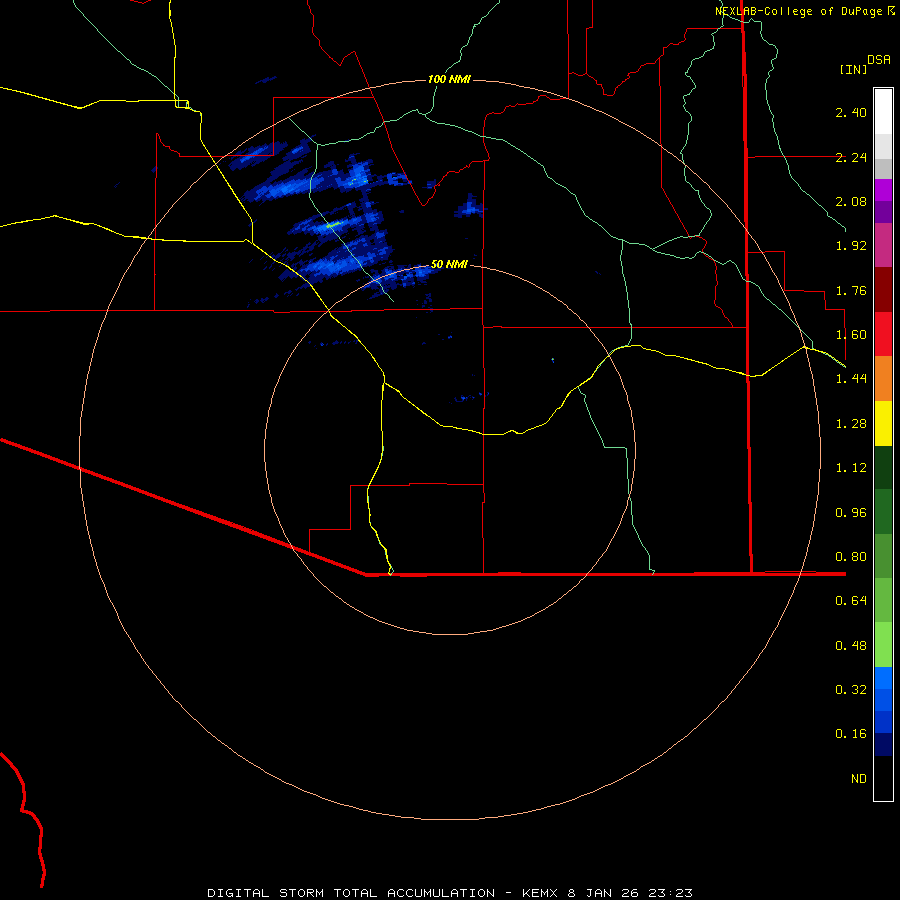The height and width of the screenshot is (900, 900).
Task: Click the 1.28 legend value
Action: (x=851, y=424)
